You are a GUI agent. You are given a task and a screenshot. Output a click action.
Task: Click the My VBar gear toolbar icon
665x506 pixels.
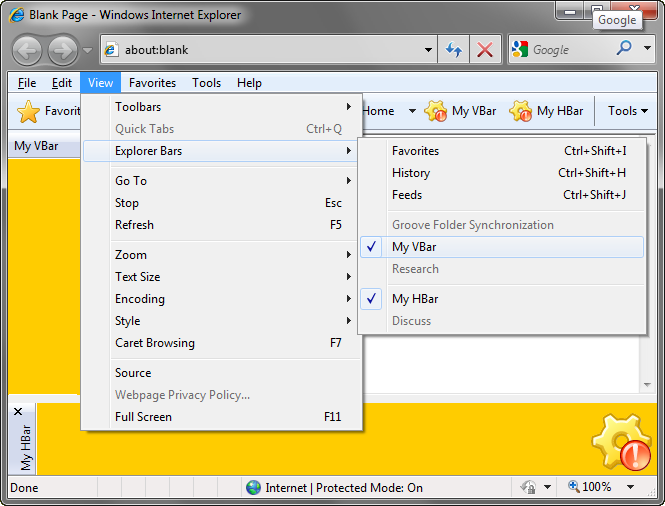pos(436,111)
